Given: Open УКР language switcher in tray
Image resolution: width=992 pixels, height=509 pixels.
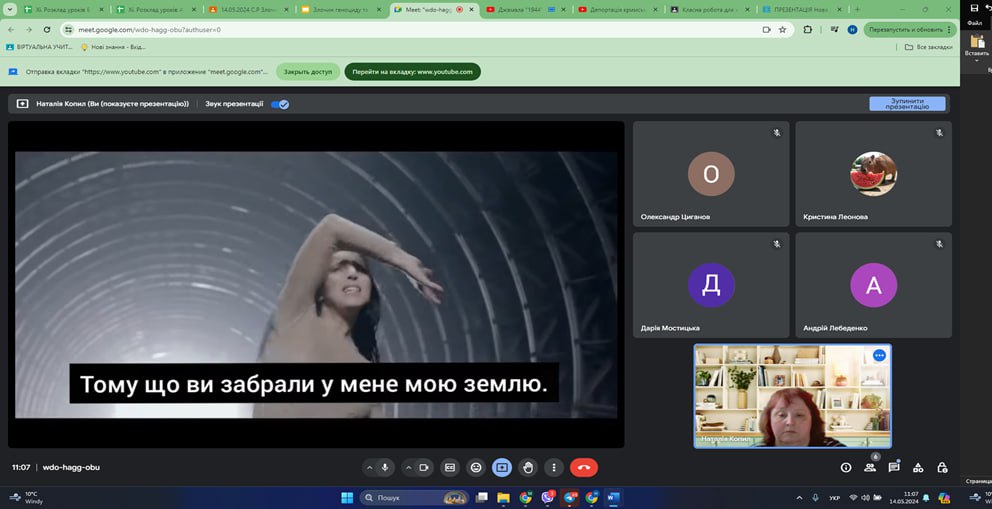Looking at the screenshot, I should click(834, 498).
